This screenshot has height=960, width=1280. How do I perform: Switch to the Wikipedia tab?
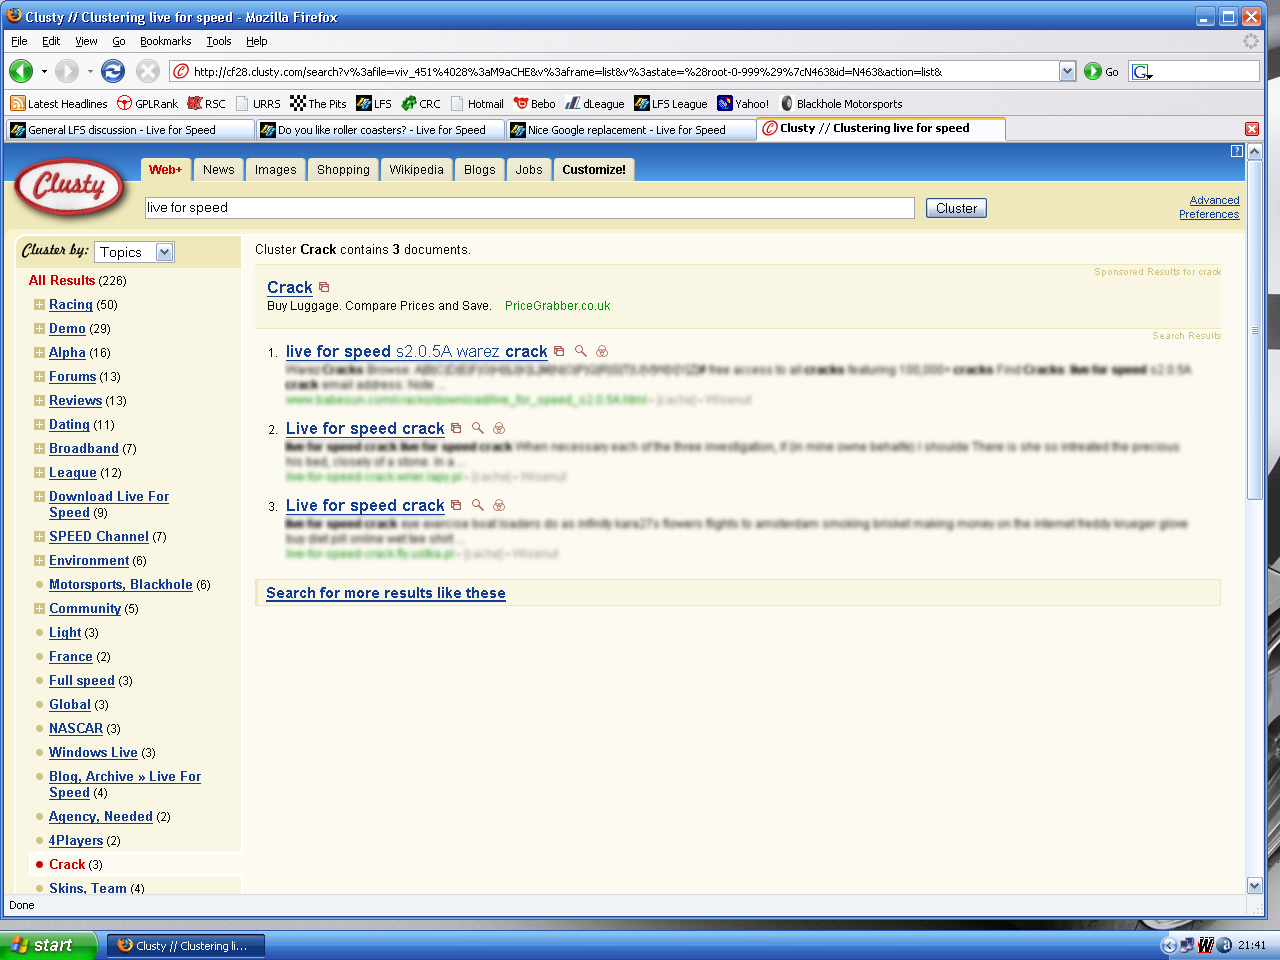416,170
